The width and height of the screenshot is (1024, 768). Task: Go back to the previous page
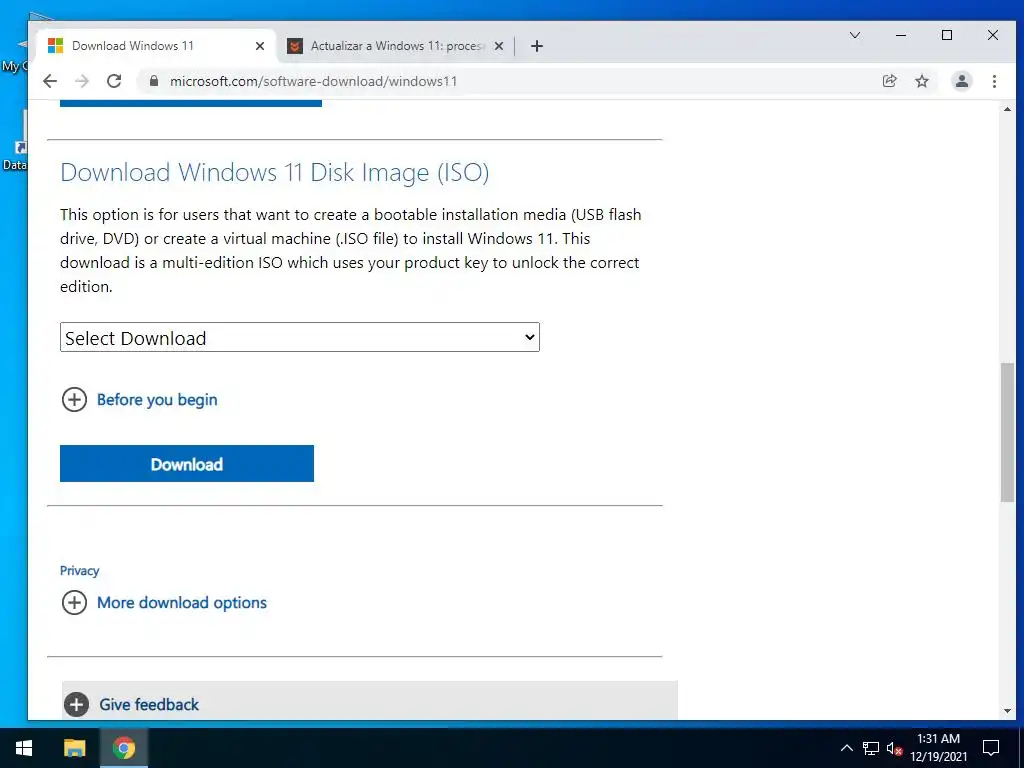(x=50, y=81)
